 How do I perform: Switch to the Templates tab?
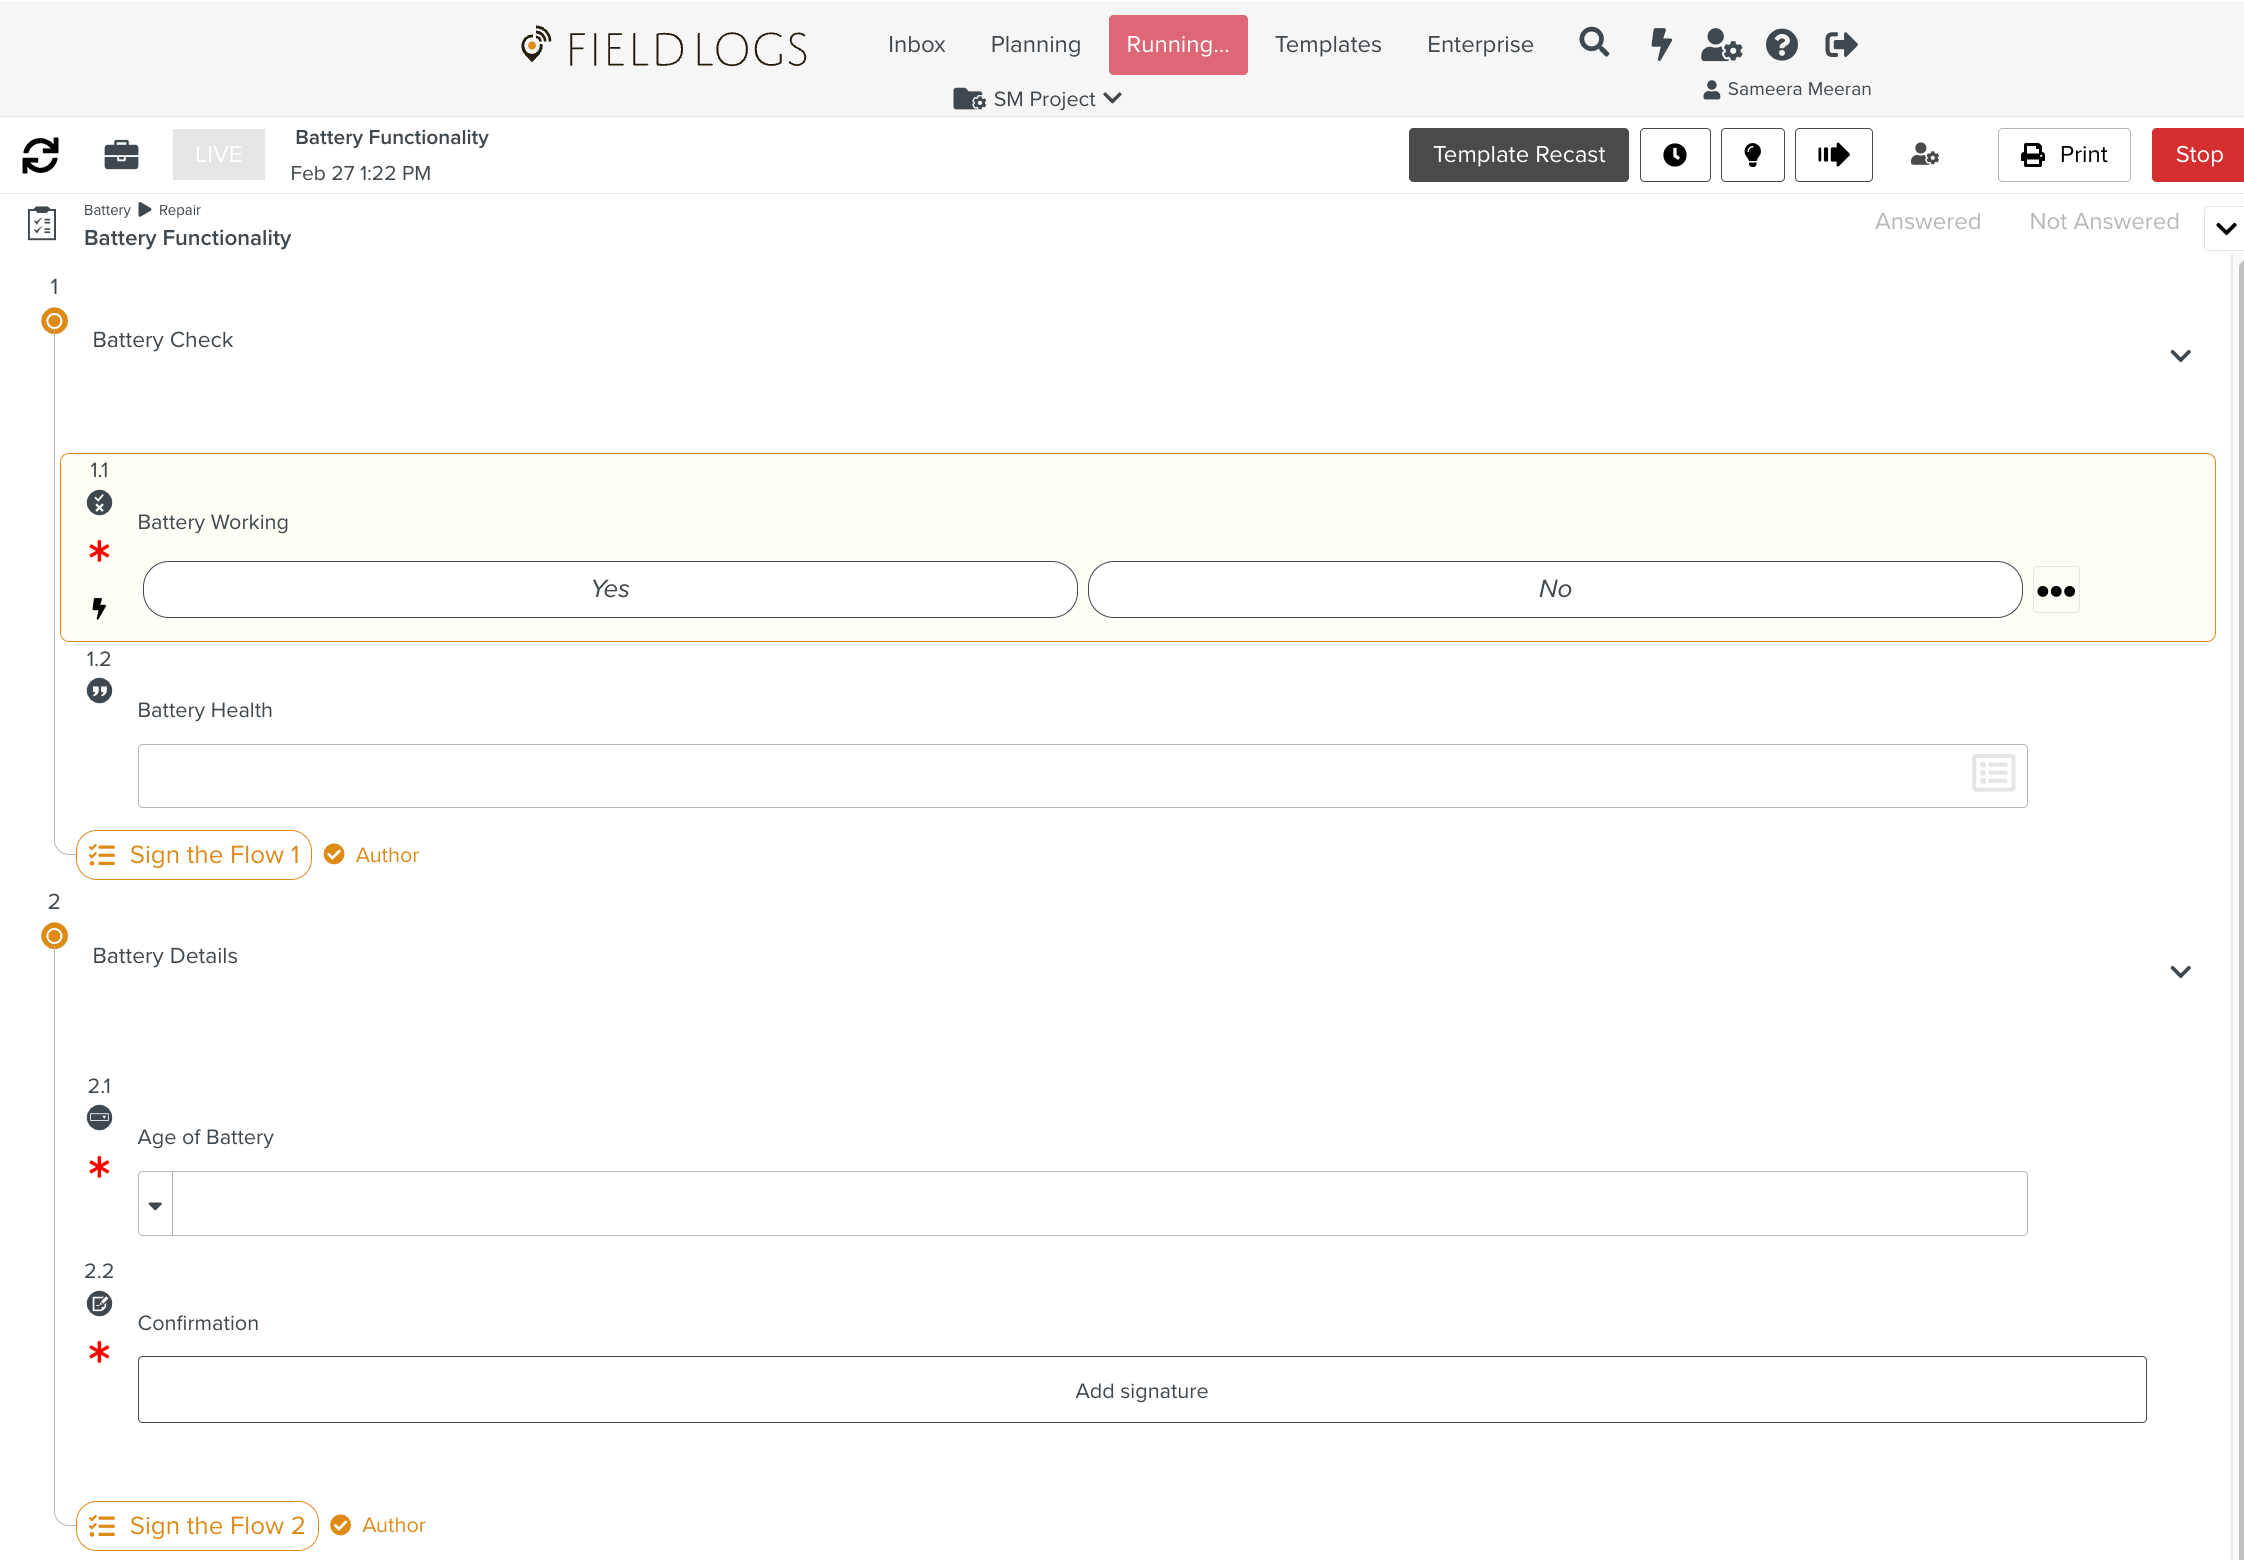click(1327, 45)
